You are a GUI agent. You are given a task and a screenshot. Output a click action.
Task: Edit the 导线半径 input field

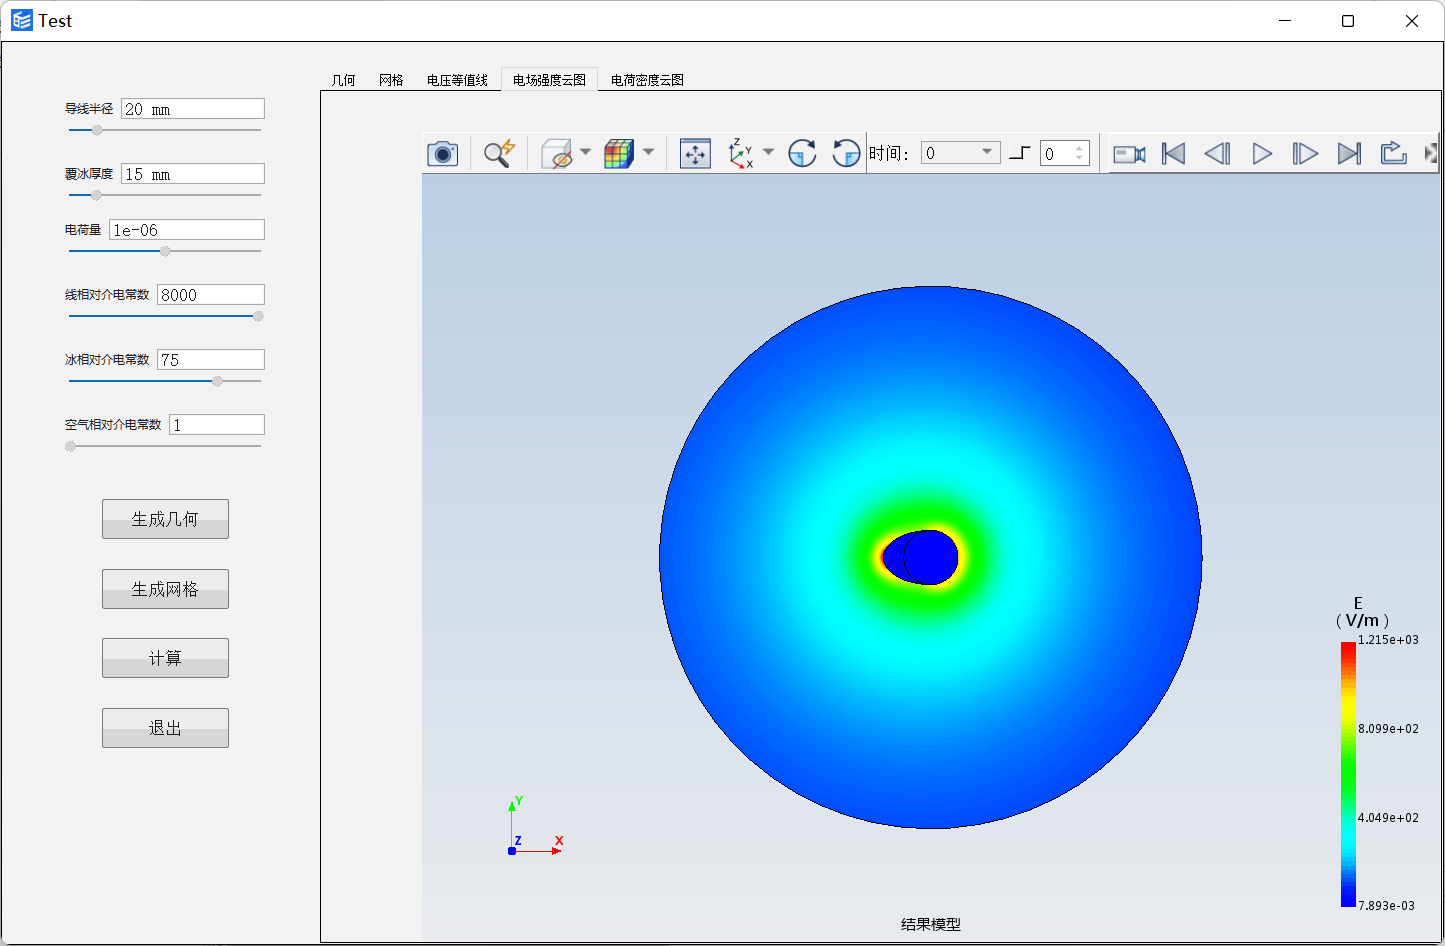point(193,109)
